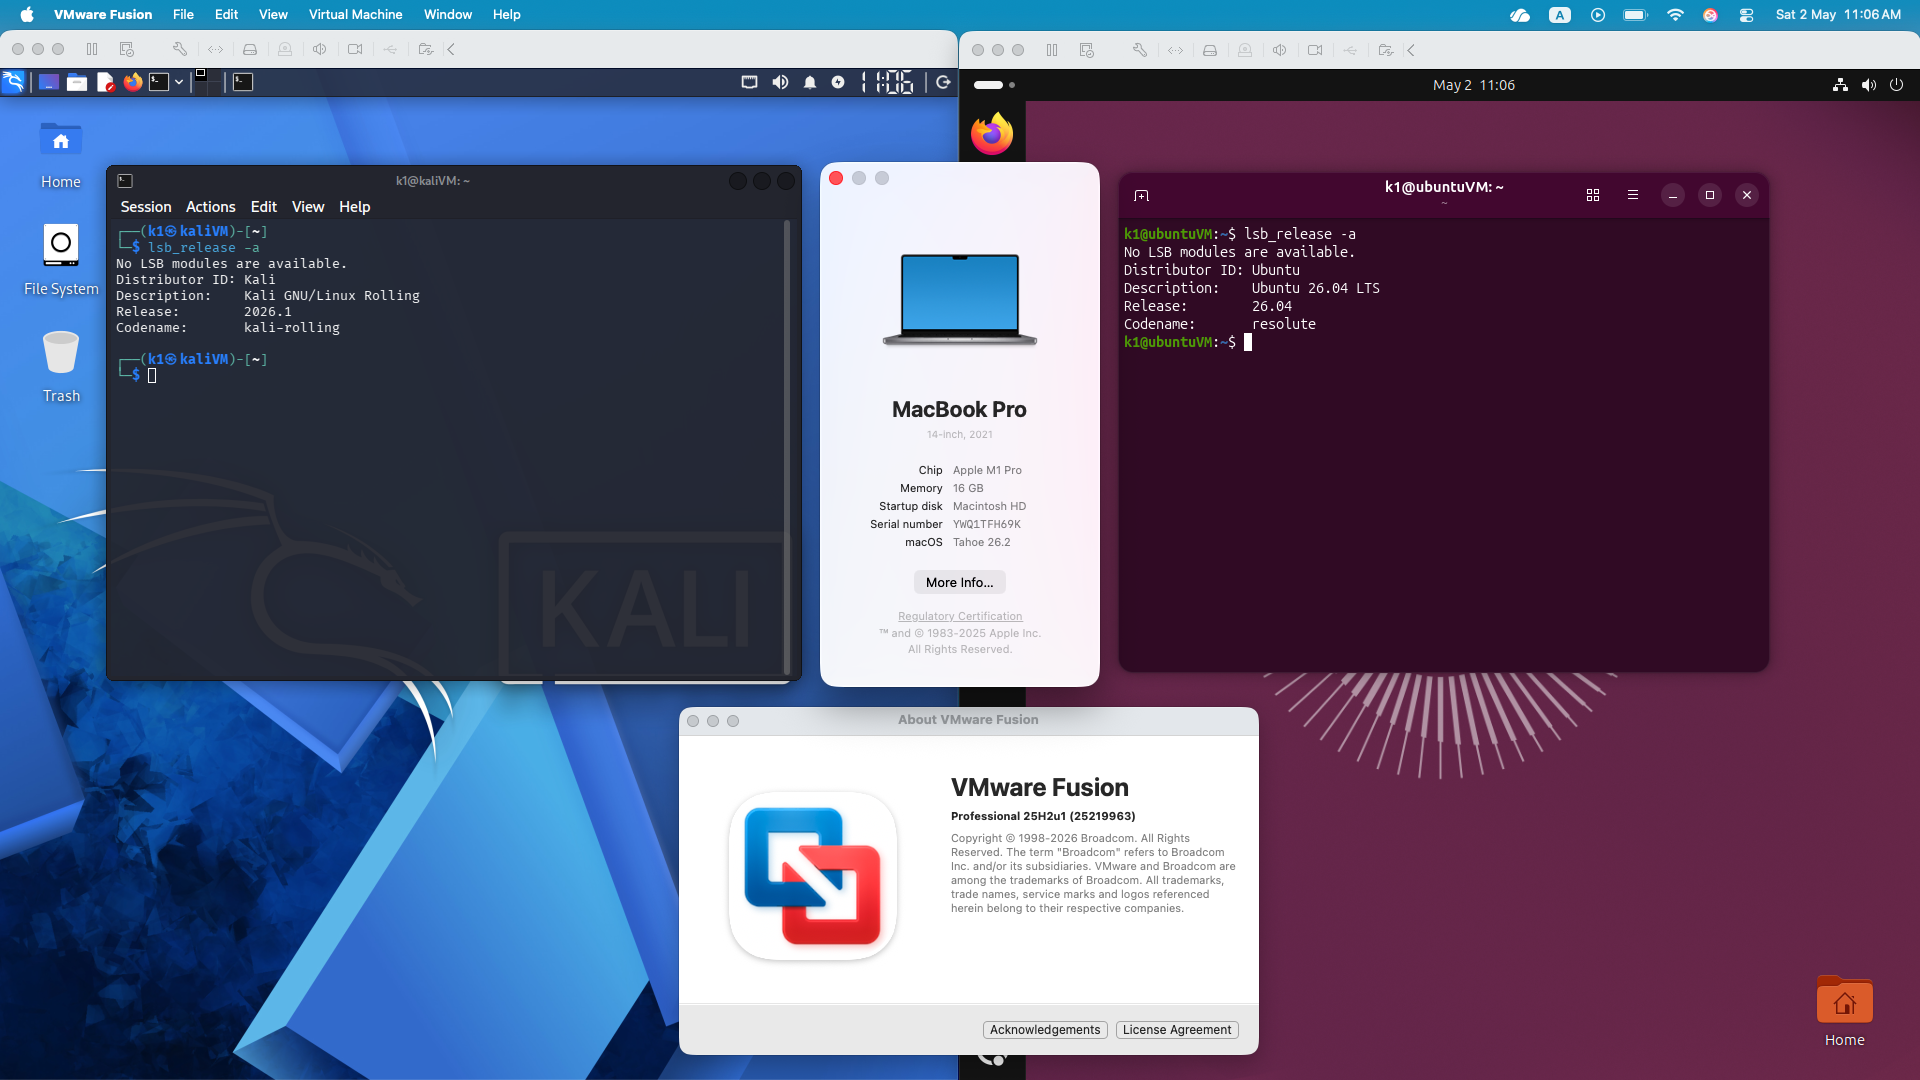The image size is (1920, 1080).
Task: Click macOS menu bar date and time
Action: click(x=1838, y=15)
